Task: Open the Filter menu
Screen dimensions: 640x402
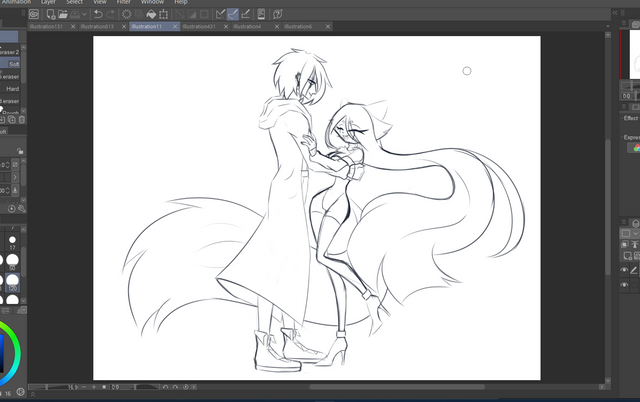Action: (x=124, y=2)
